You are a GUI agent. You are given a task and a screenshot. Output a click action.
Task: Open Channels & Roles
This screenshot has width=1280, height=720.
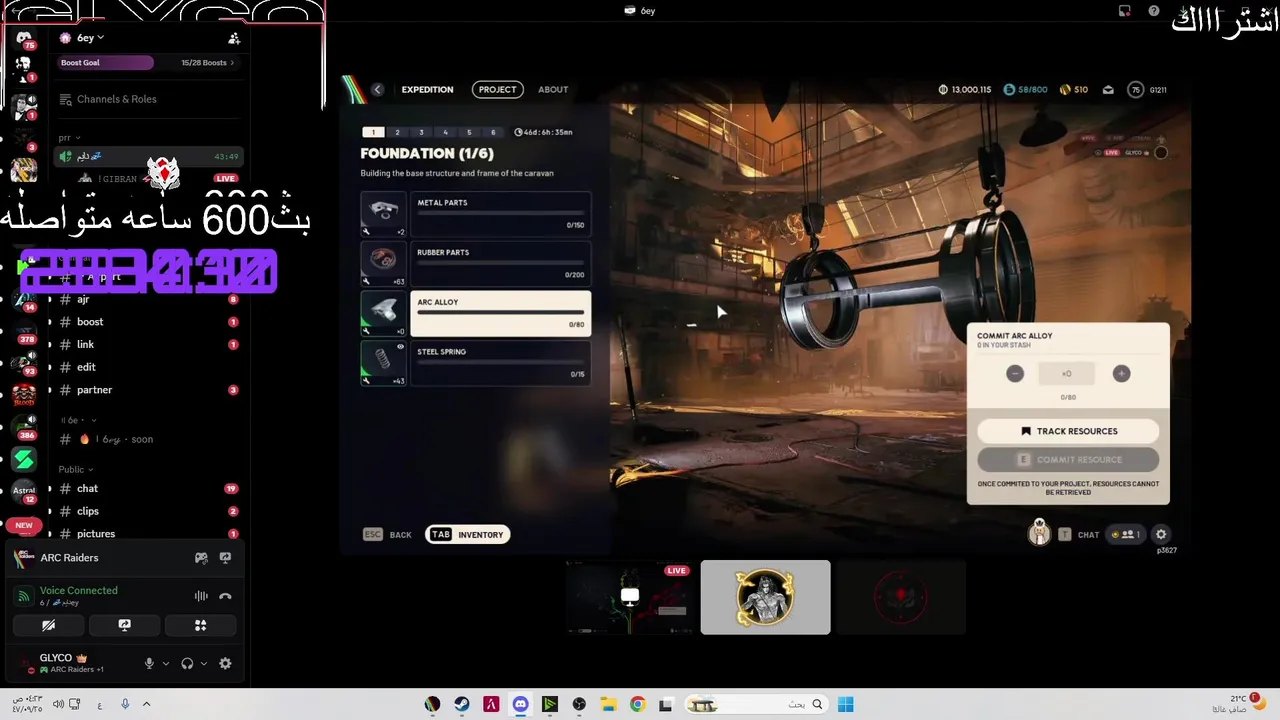pos(147,99)
